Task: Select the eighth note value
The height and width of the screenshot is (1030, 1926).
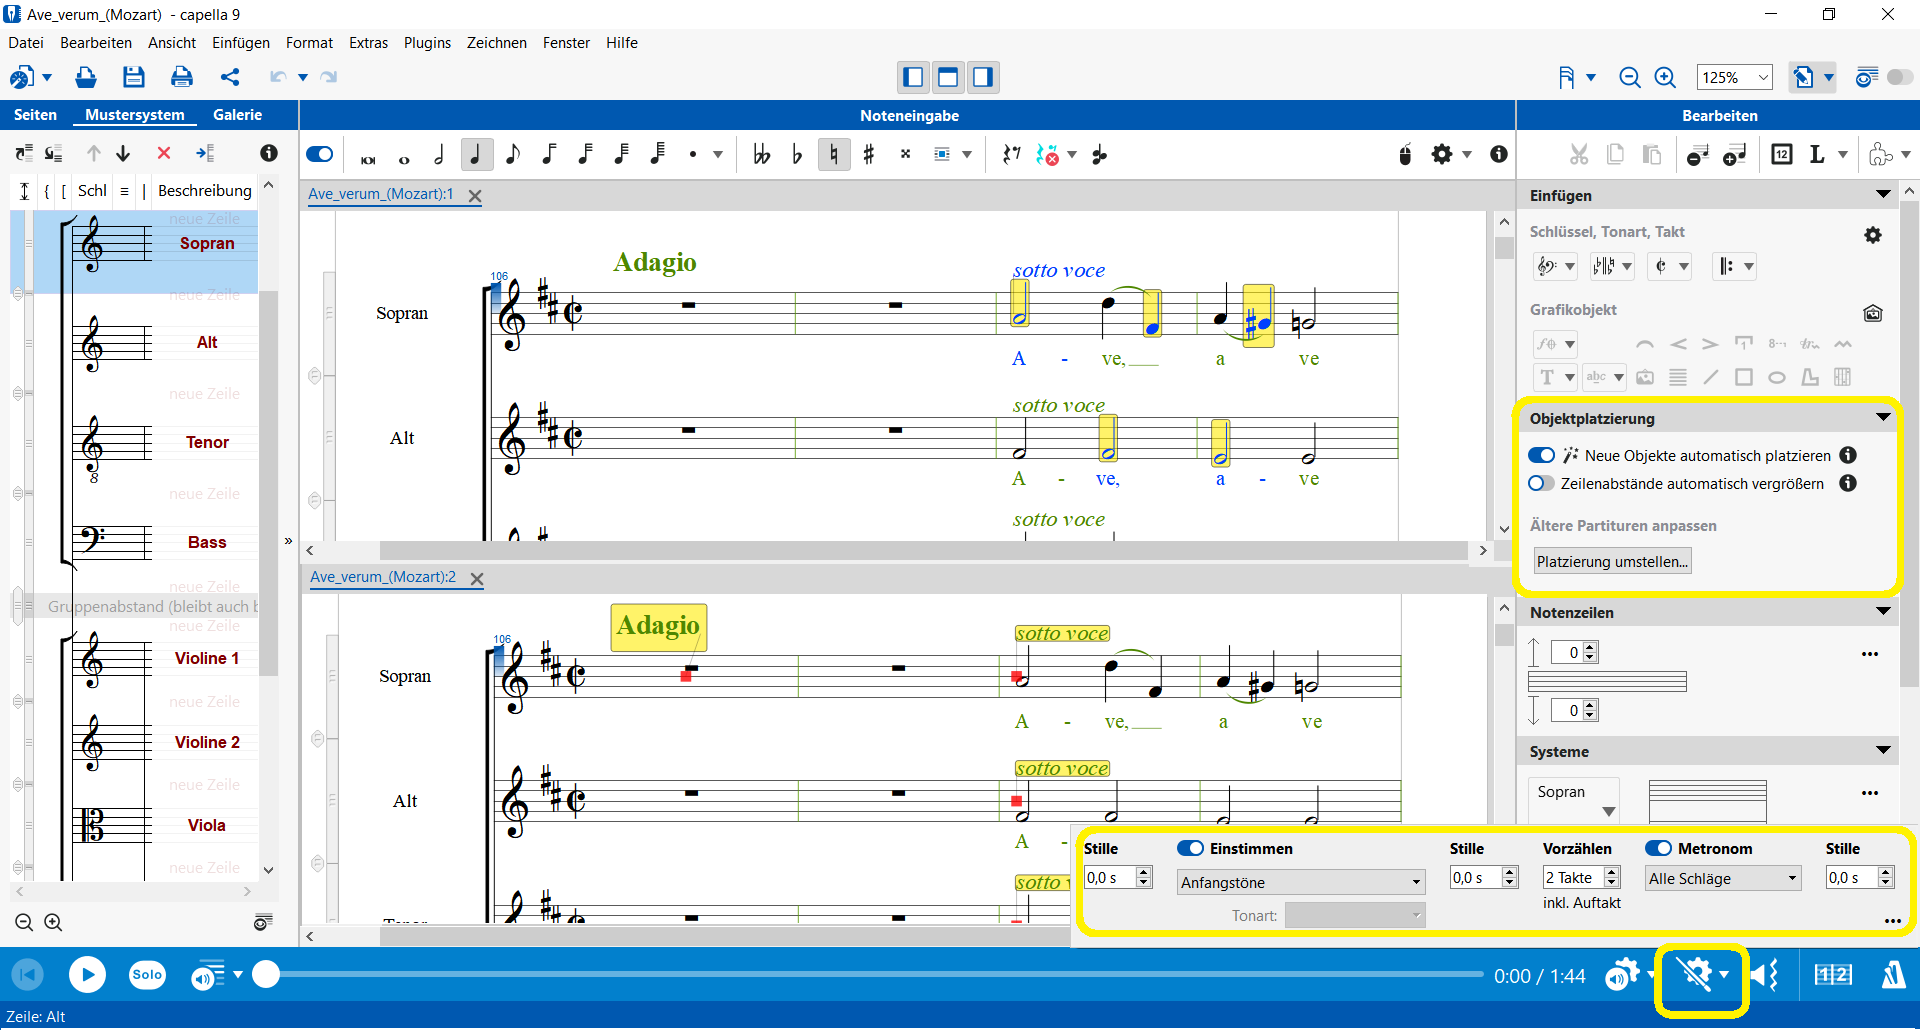Action: pos(512,154)
